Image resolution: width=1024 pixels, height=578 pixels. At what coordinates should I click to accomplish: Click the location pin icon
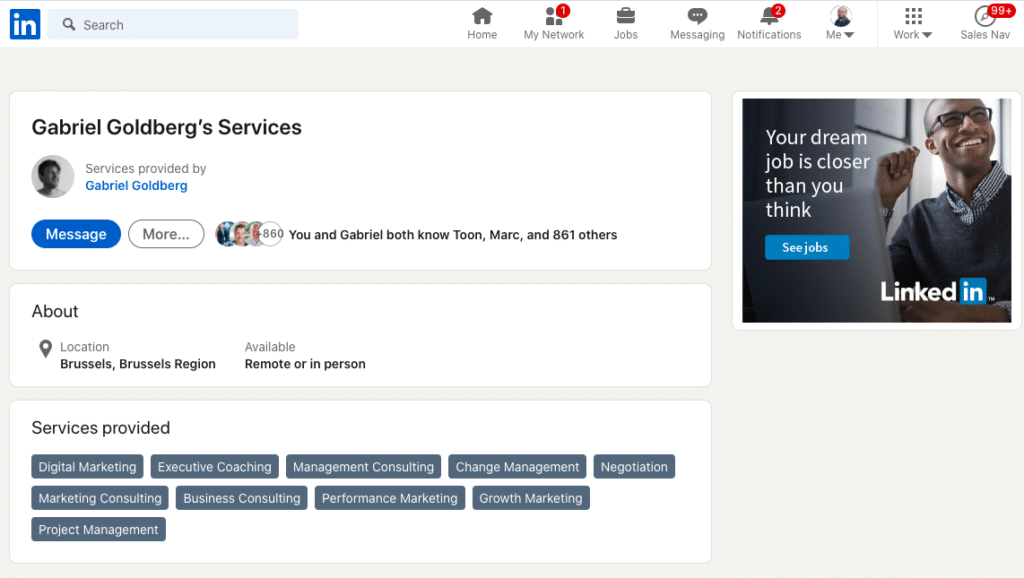[x=45, y=349]
